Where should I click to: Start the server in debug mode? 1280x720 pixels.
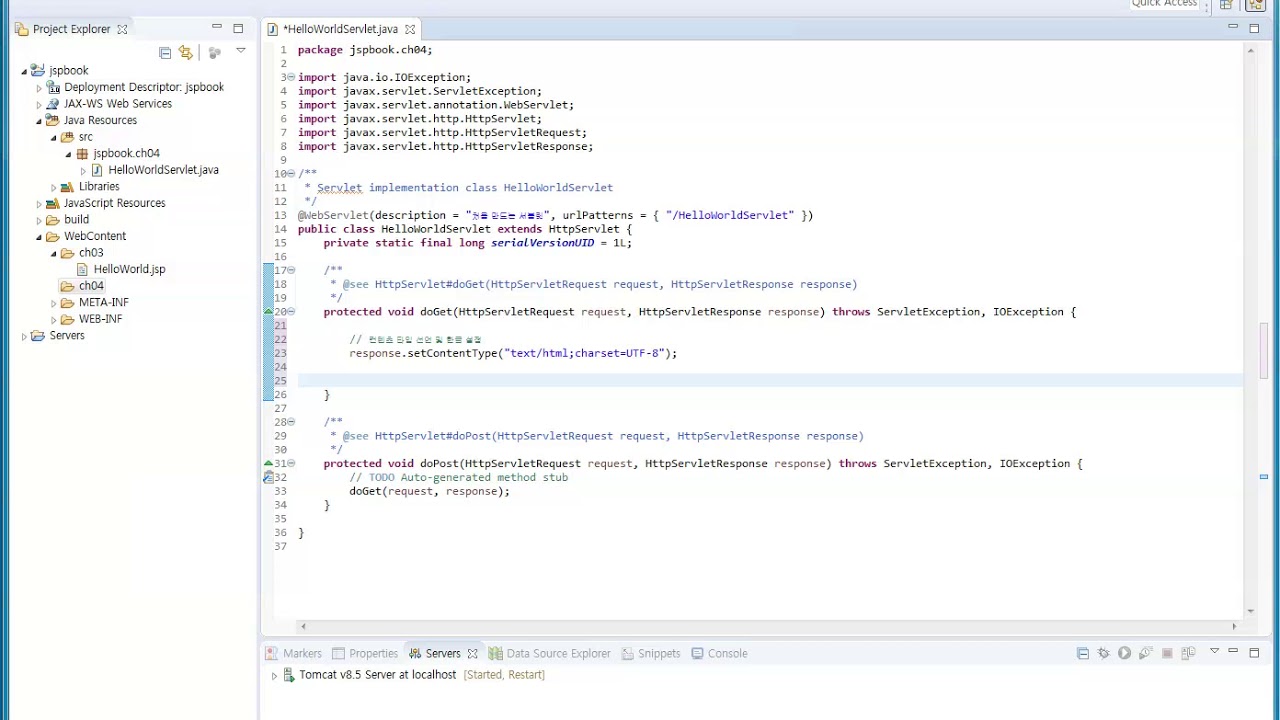(1103, 653)
